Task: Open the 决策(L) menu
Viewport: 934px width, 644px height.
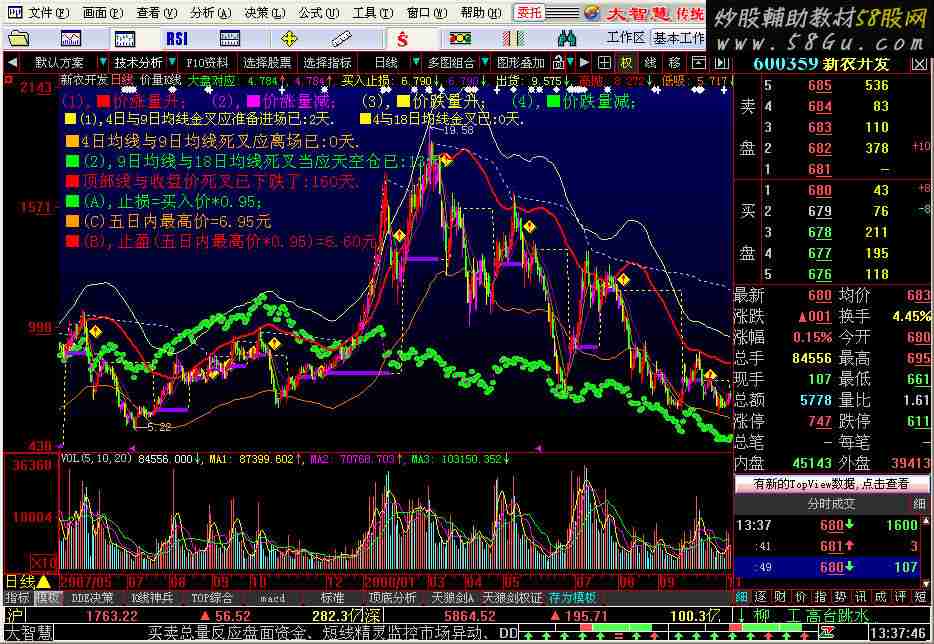Action: (265, 13)
